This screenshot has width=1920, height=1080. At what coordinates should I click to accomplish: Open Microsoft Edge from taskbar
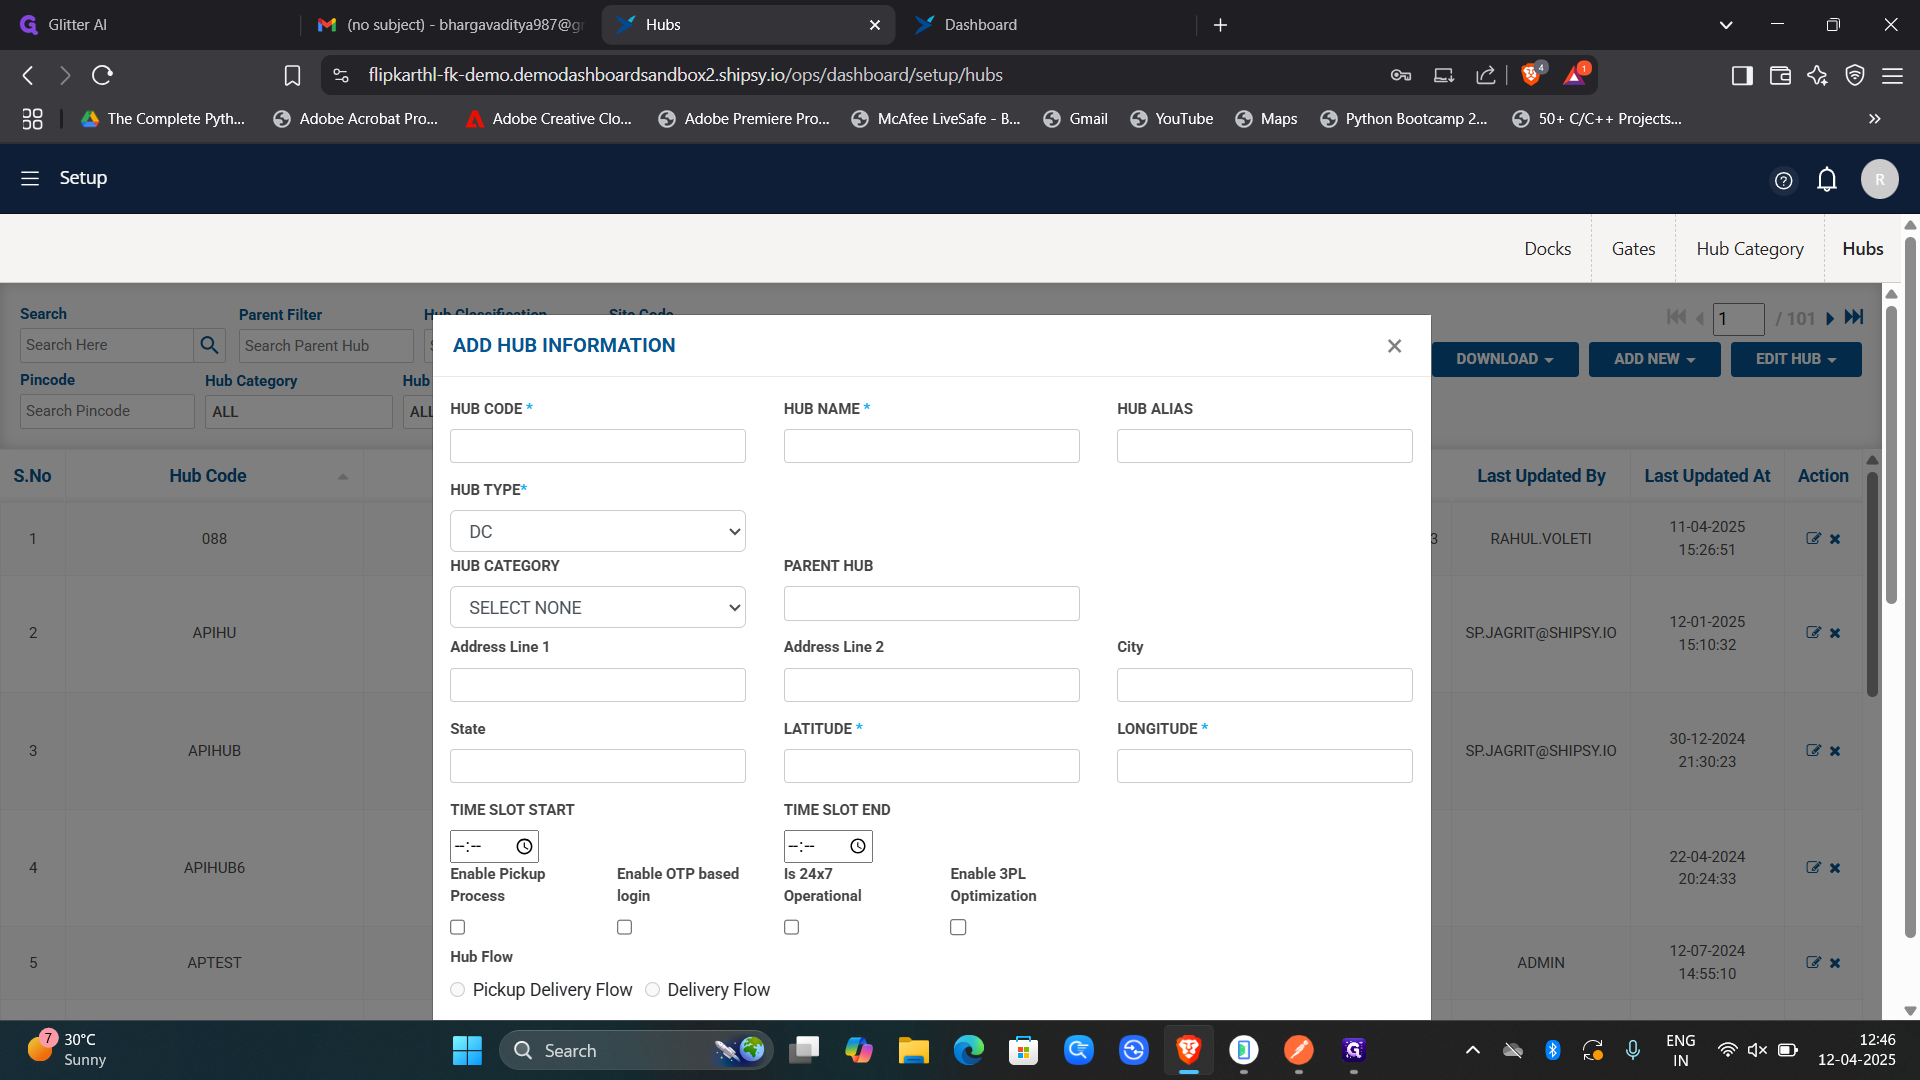pyautogui.click(x=968, y=1050)
